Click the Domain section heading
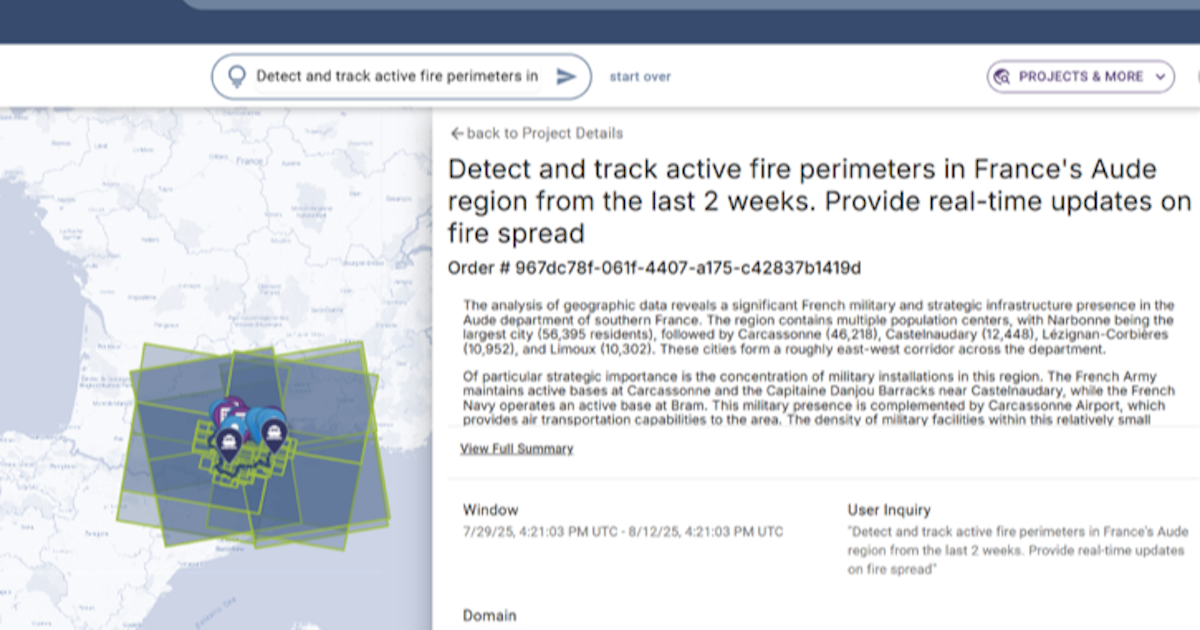Image resolution: width=1200 pixels, height=630 pixels. 490,615
